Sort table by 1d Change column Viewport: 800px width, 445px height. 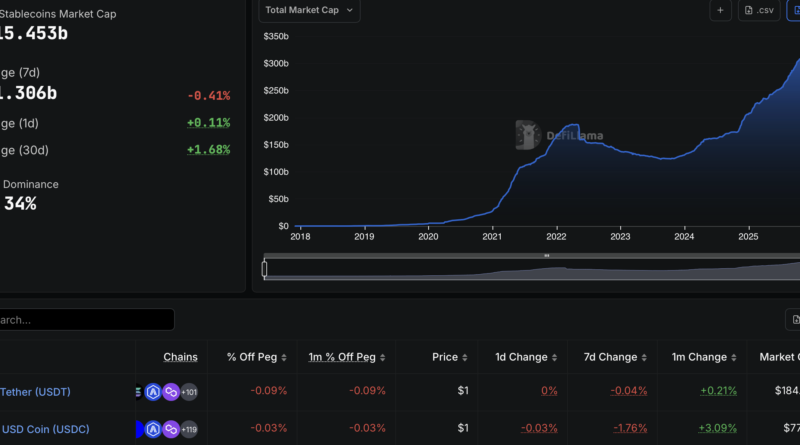point(528,357)
